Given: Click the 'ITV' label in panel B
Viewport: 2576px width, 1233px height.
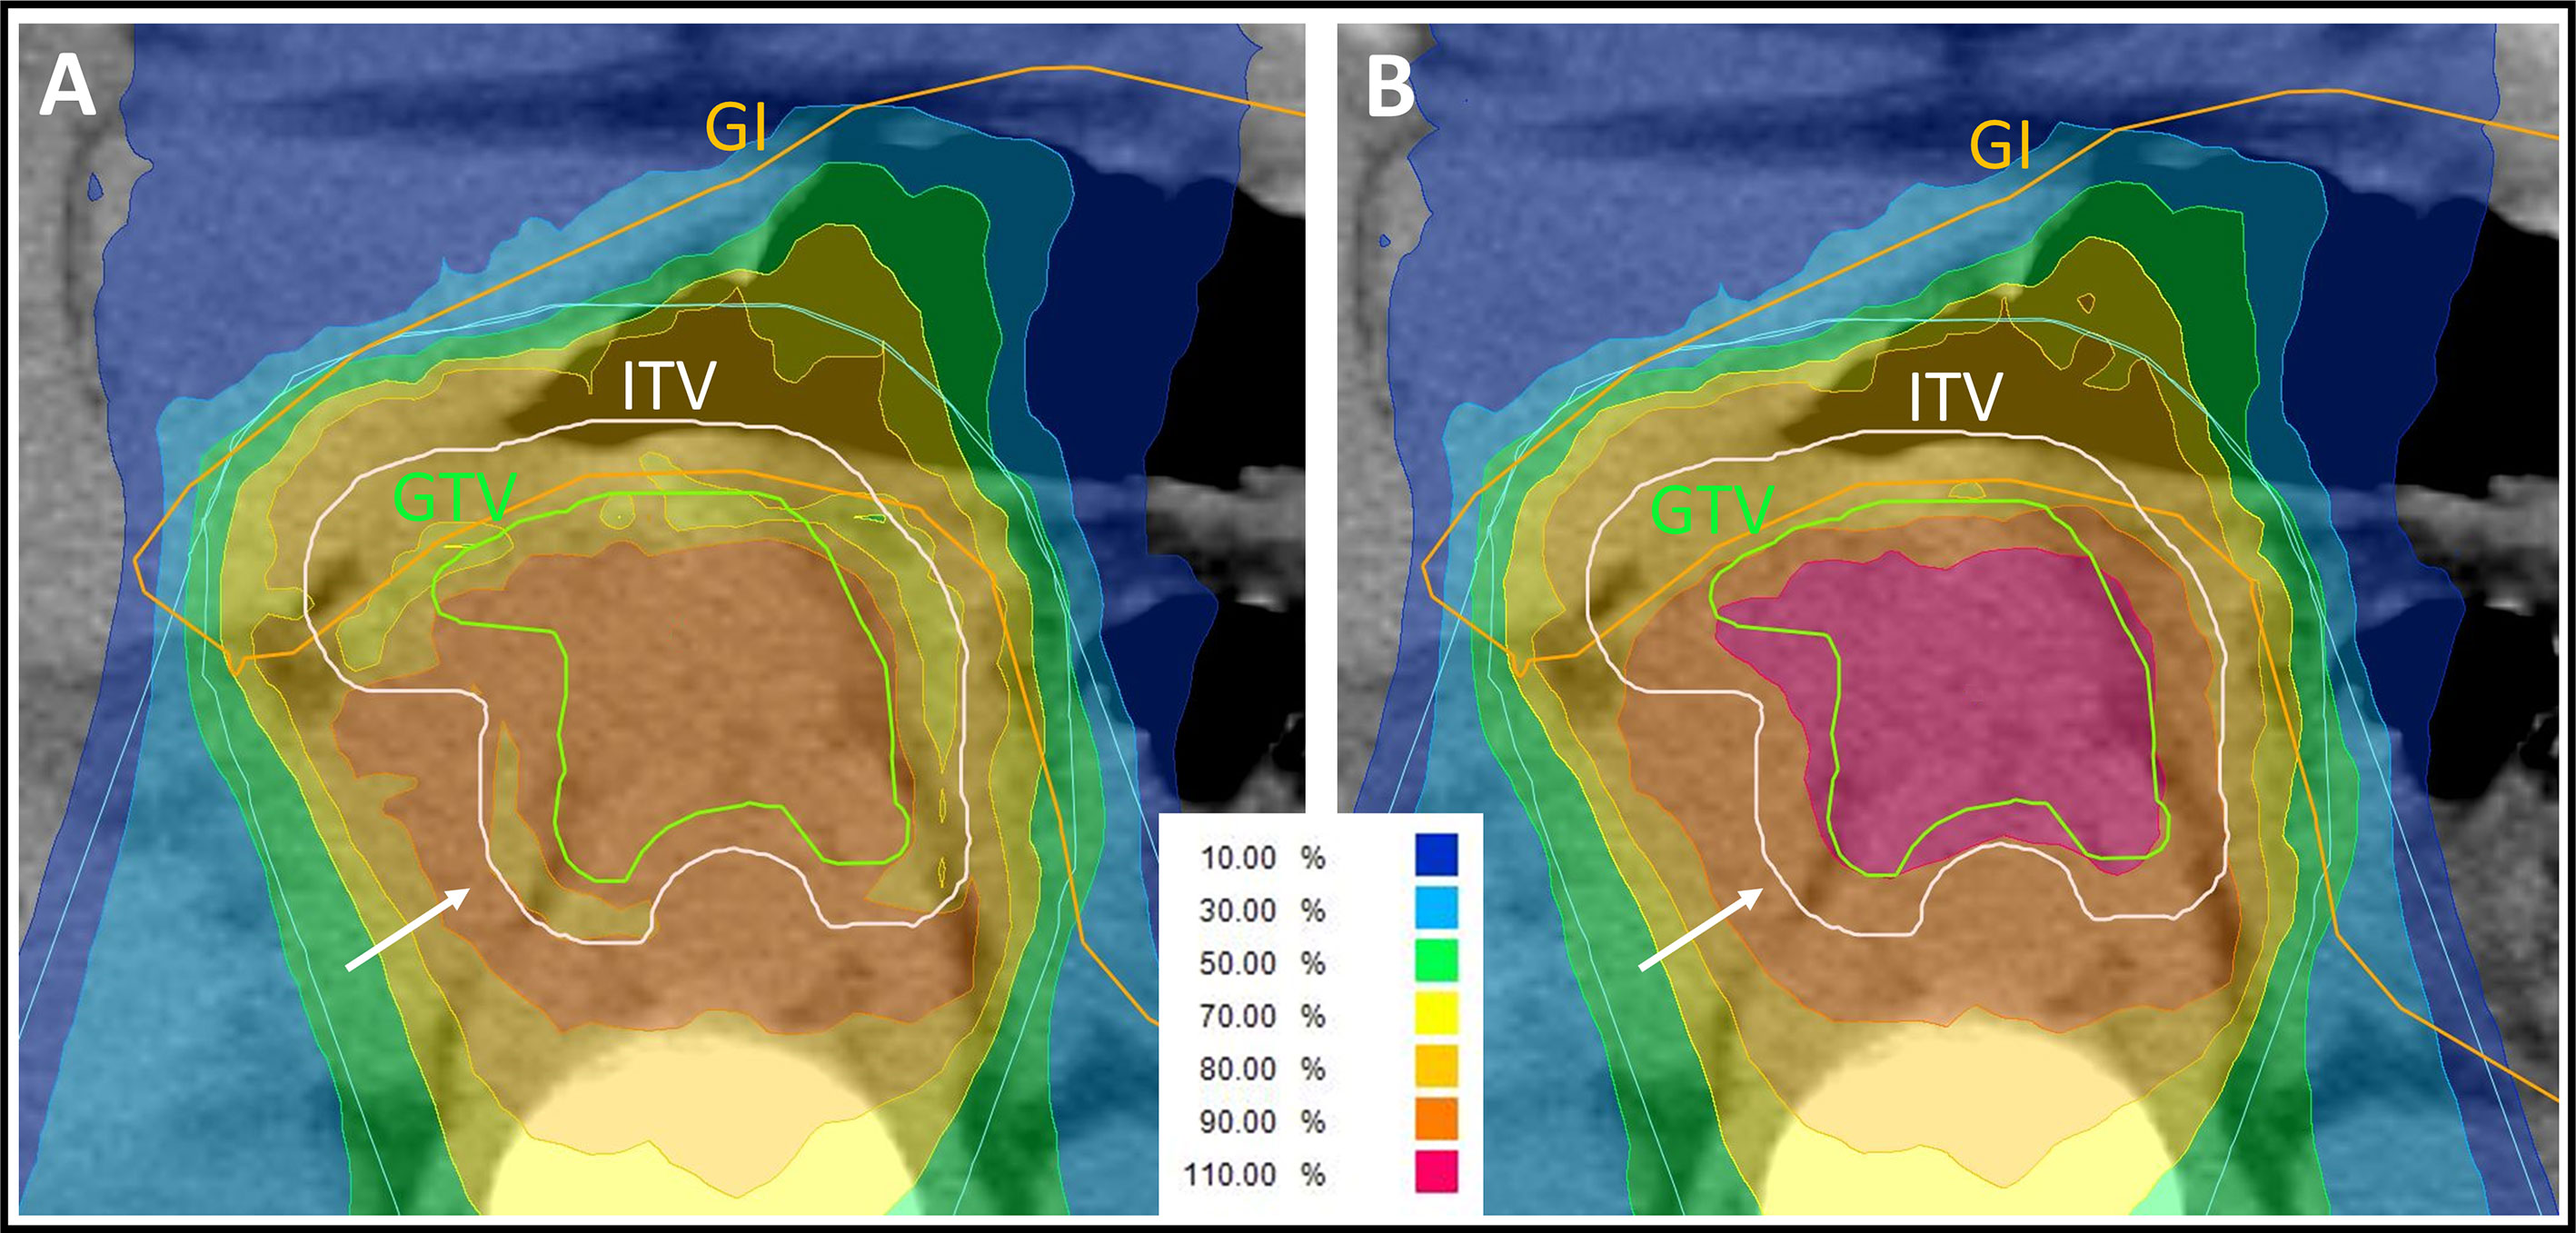Looking at the screenshot, I should (1955, 397).
